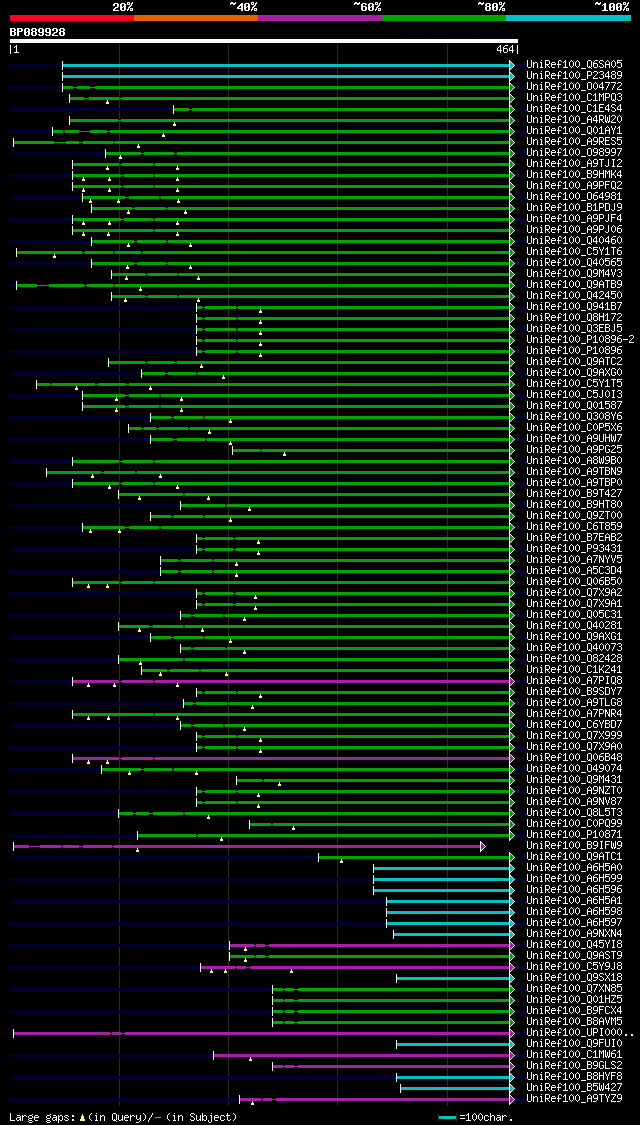Pick hit UniRef100_P10871
The height and width of the screenshot is (1125, 640).
click(574, 834)
